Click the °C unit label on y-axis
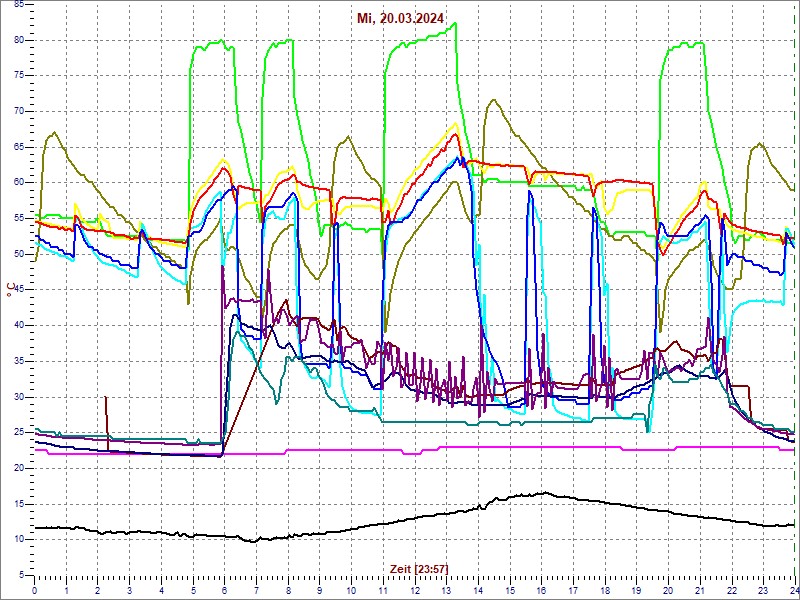Screen dimensions: 800x600 (x=10, y=289)
